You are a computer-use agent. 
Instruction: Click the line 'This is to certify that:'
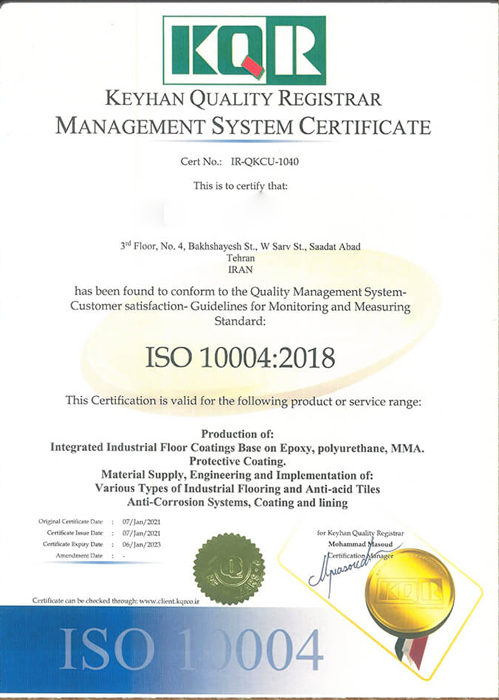[x=240, y=186]
